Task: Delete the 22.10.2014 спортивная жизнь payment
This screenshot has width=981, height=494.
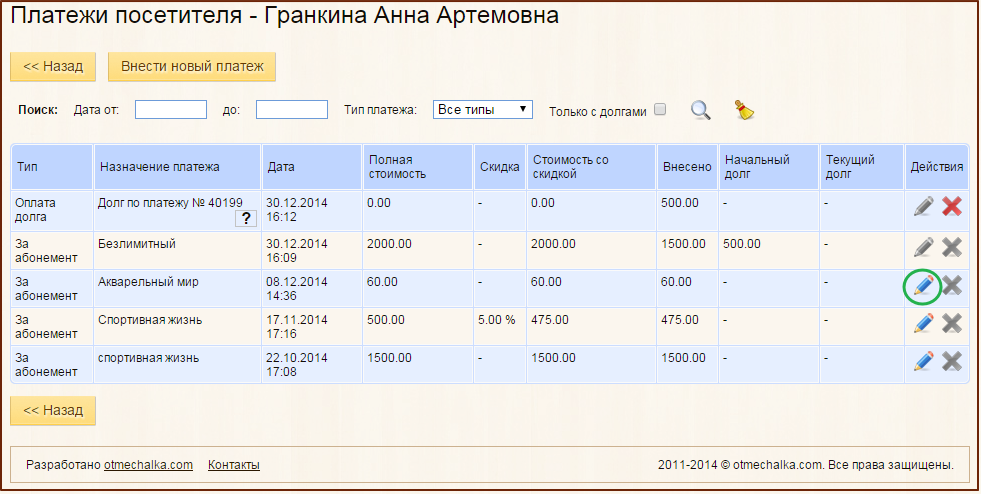Action: point(952,361)
